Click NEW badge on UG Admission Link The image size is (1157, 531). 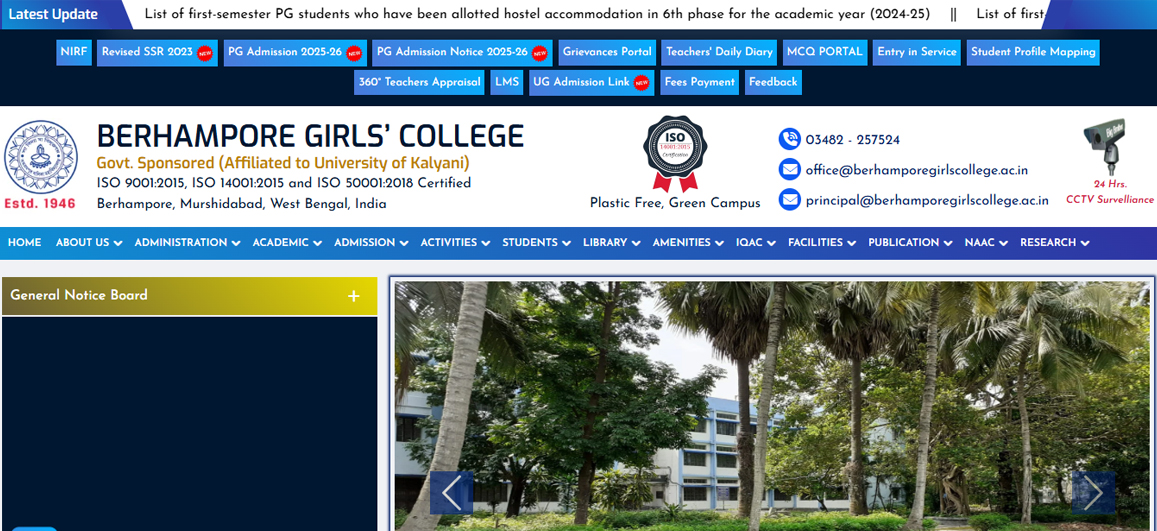[641, 83]
